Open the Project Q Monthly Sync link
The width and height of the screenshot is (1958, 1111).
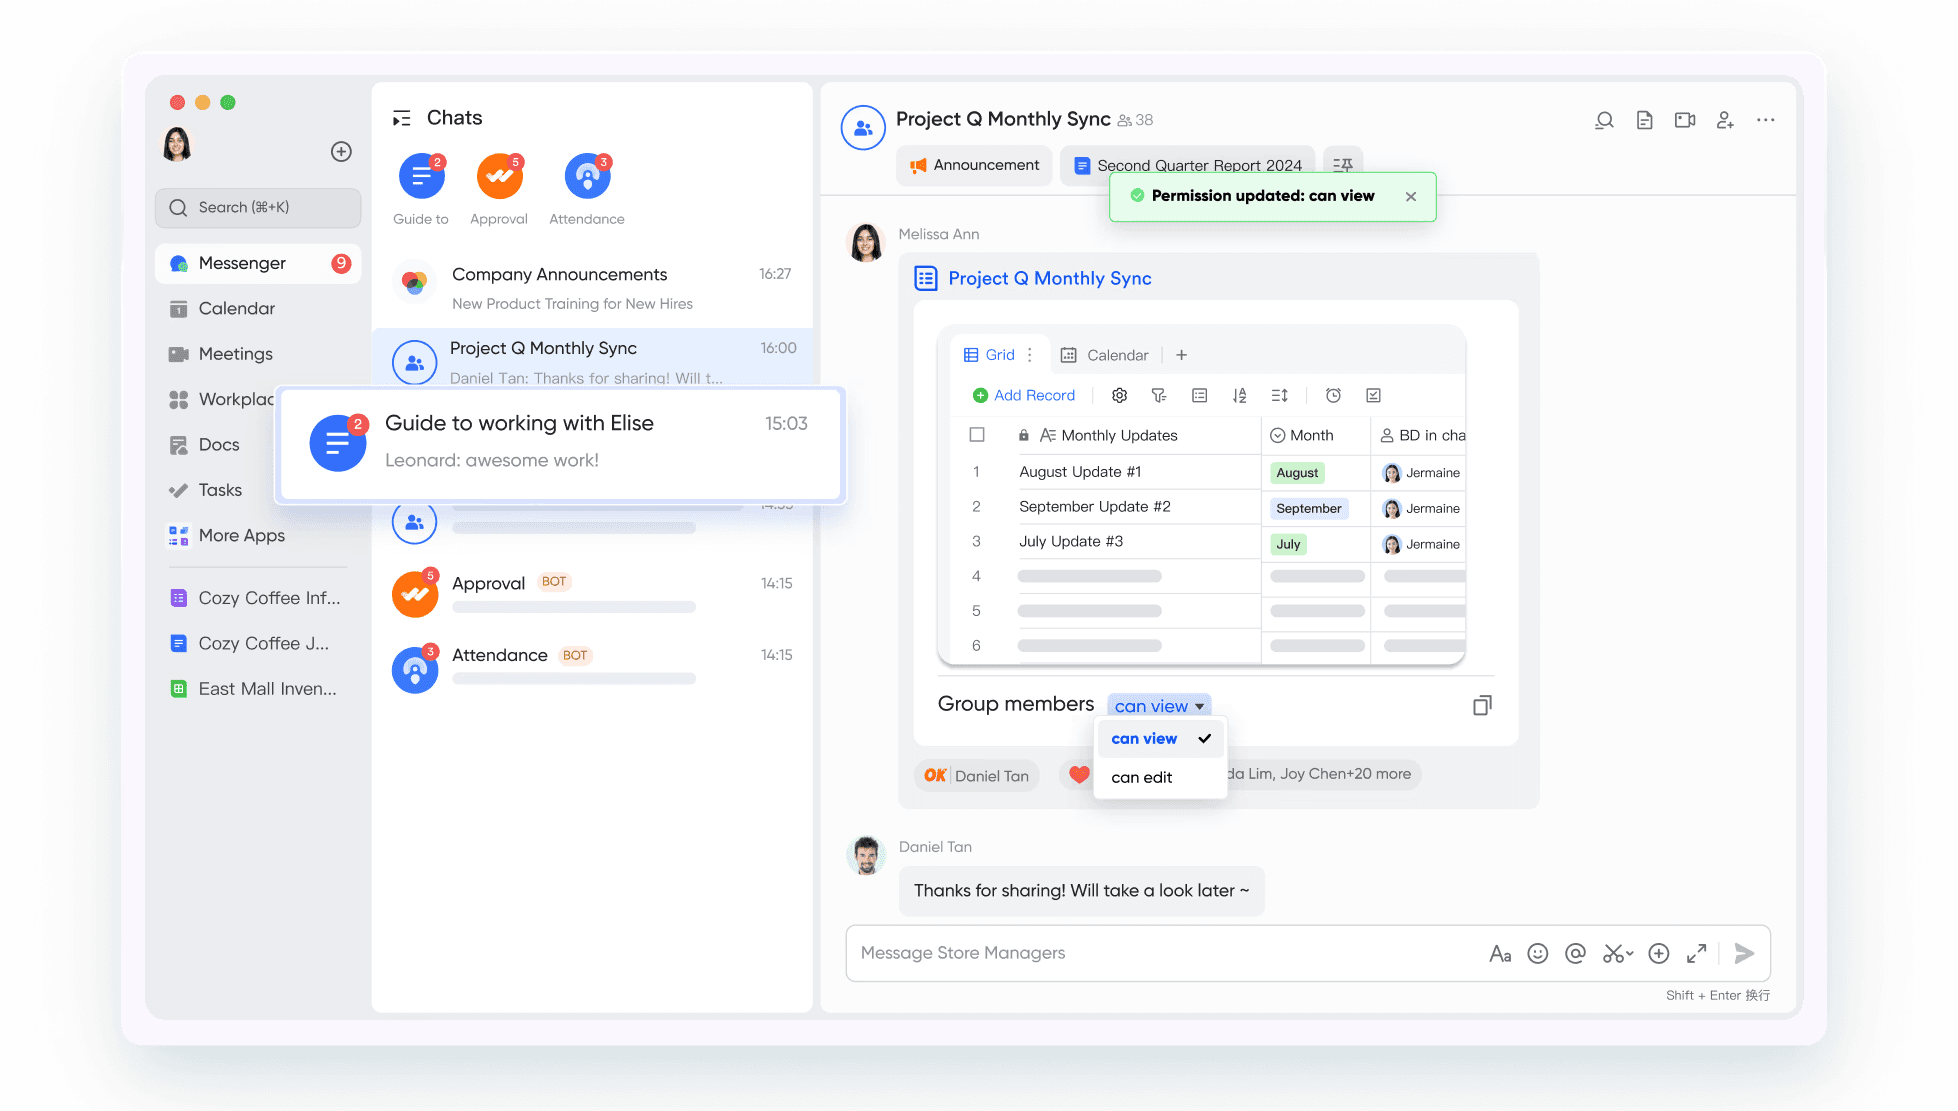pyautogui.click(x=1049, y=278)
